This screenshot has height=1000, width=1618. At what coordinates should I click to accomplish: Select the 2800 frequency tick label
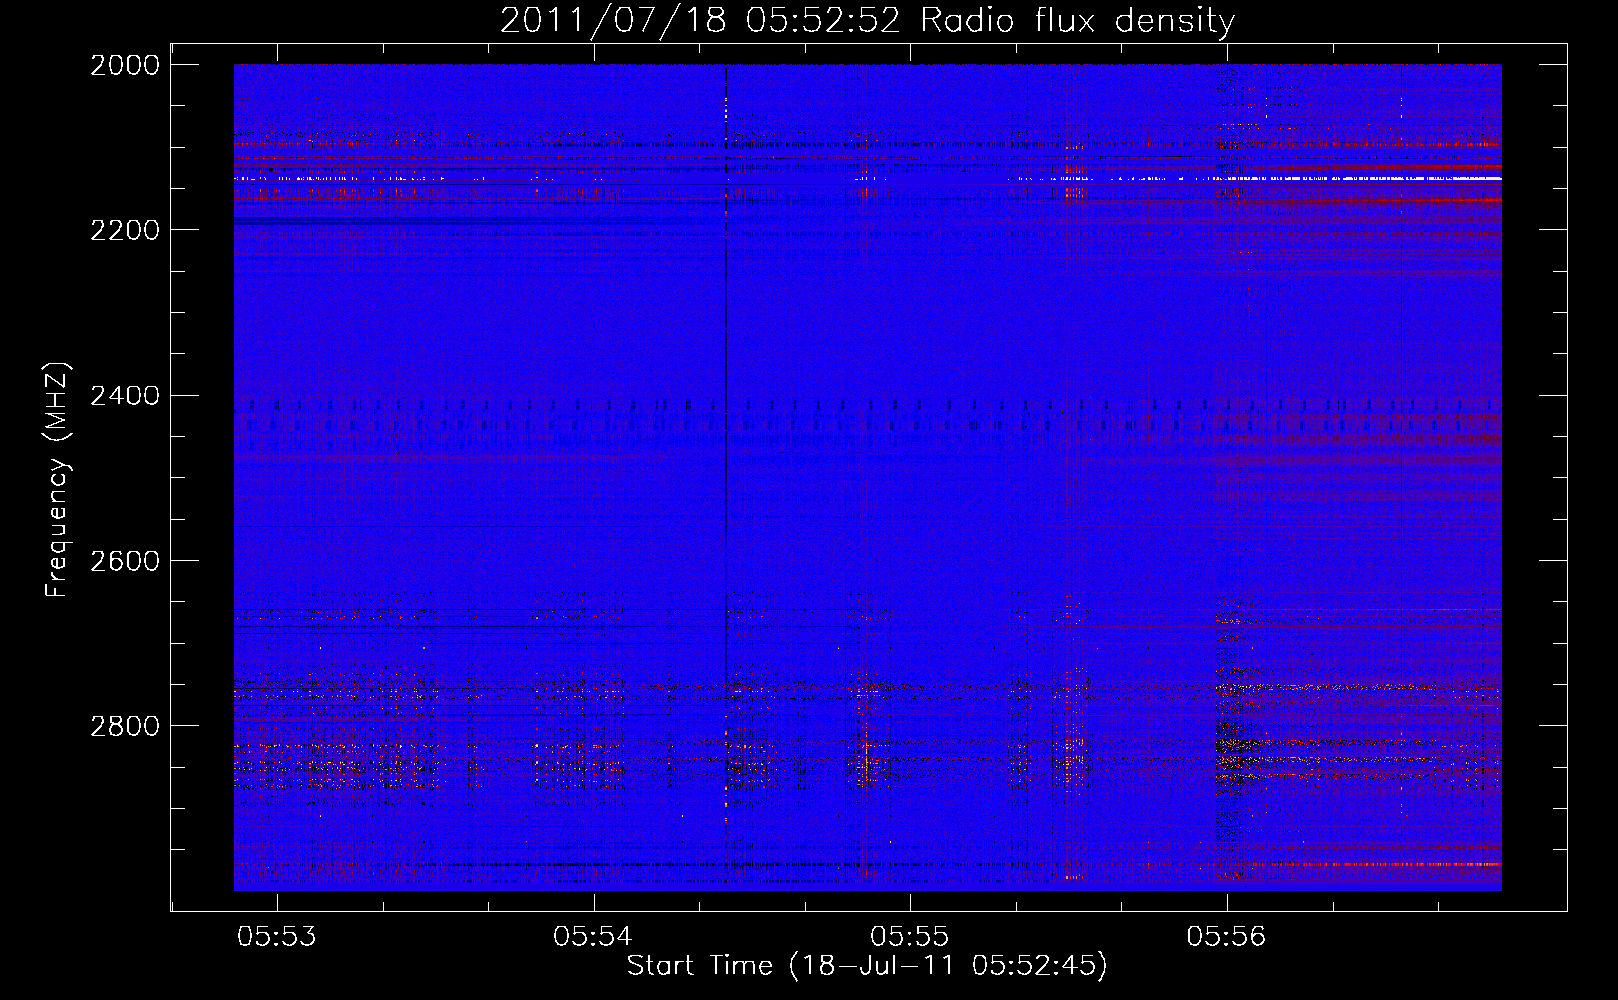[125, 726]
